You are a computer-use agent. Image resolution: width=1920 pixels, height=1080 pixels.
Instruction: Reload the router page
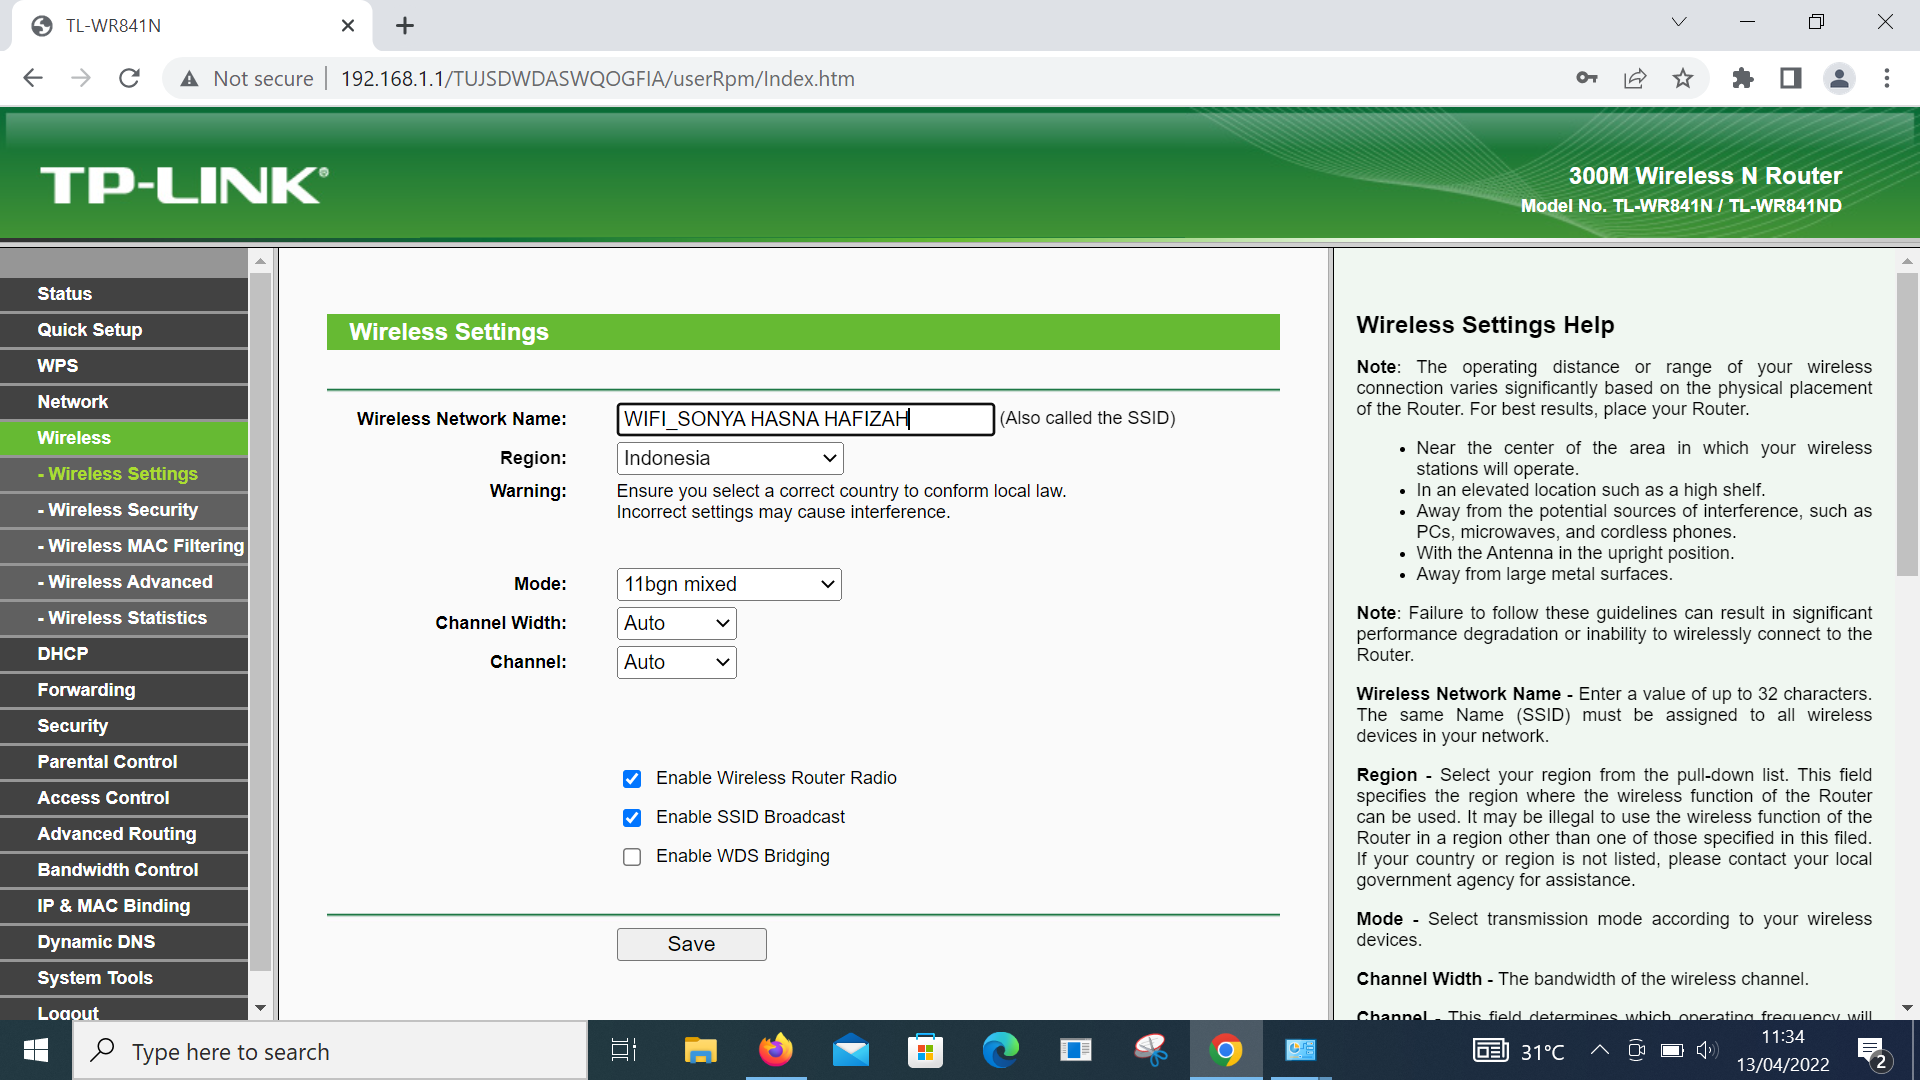pos(129,78)
